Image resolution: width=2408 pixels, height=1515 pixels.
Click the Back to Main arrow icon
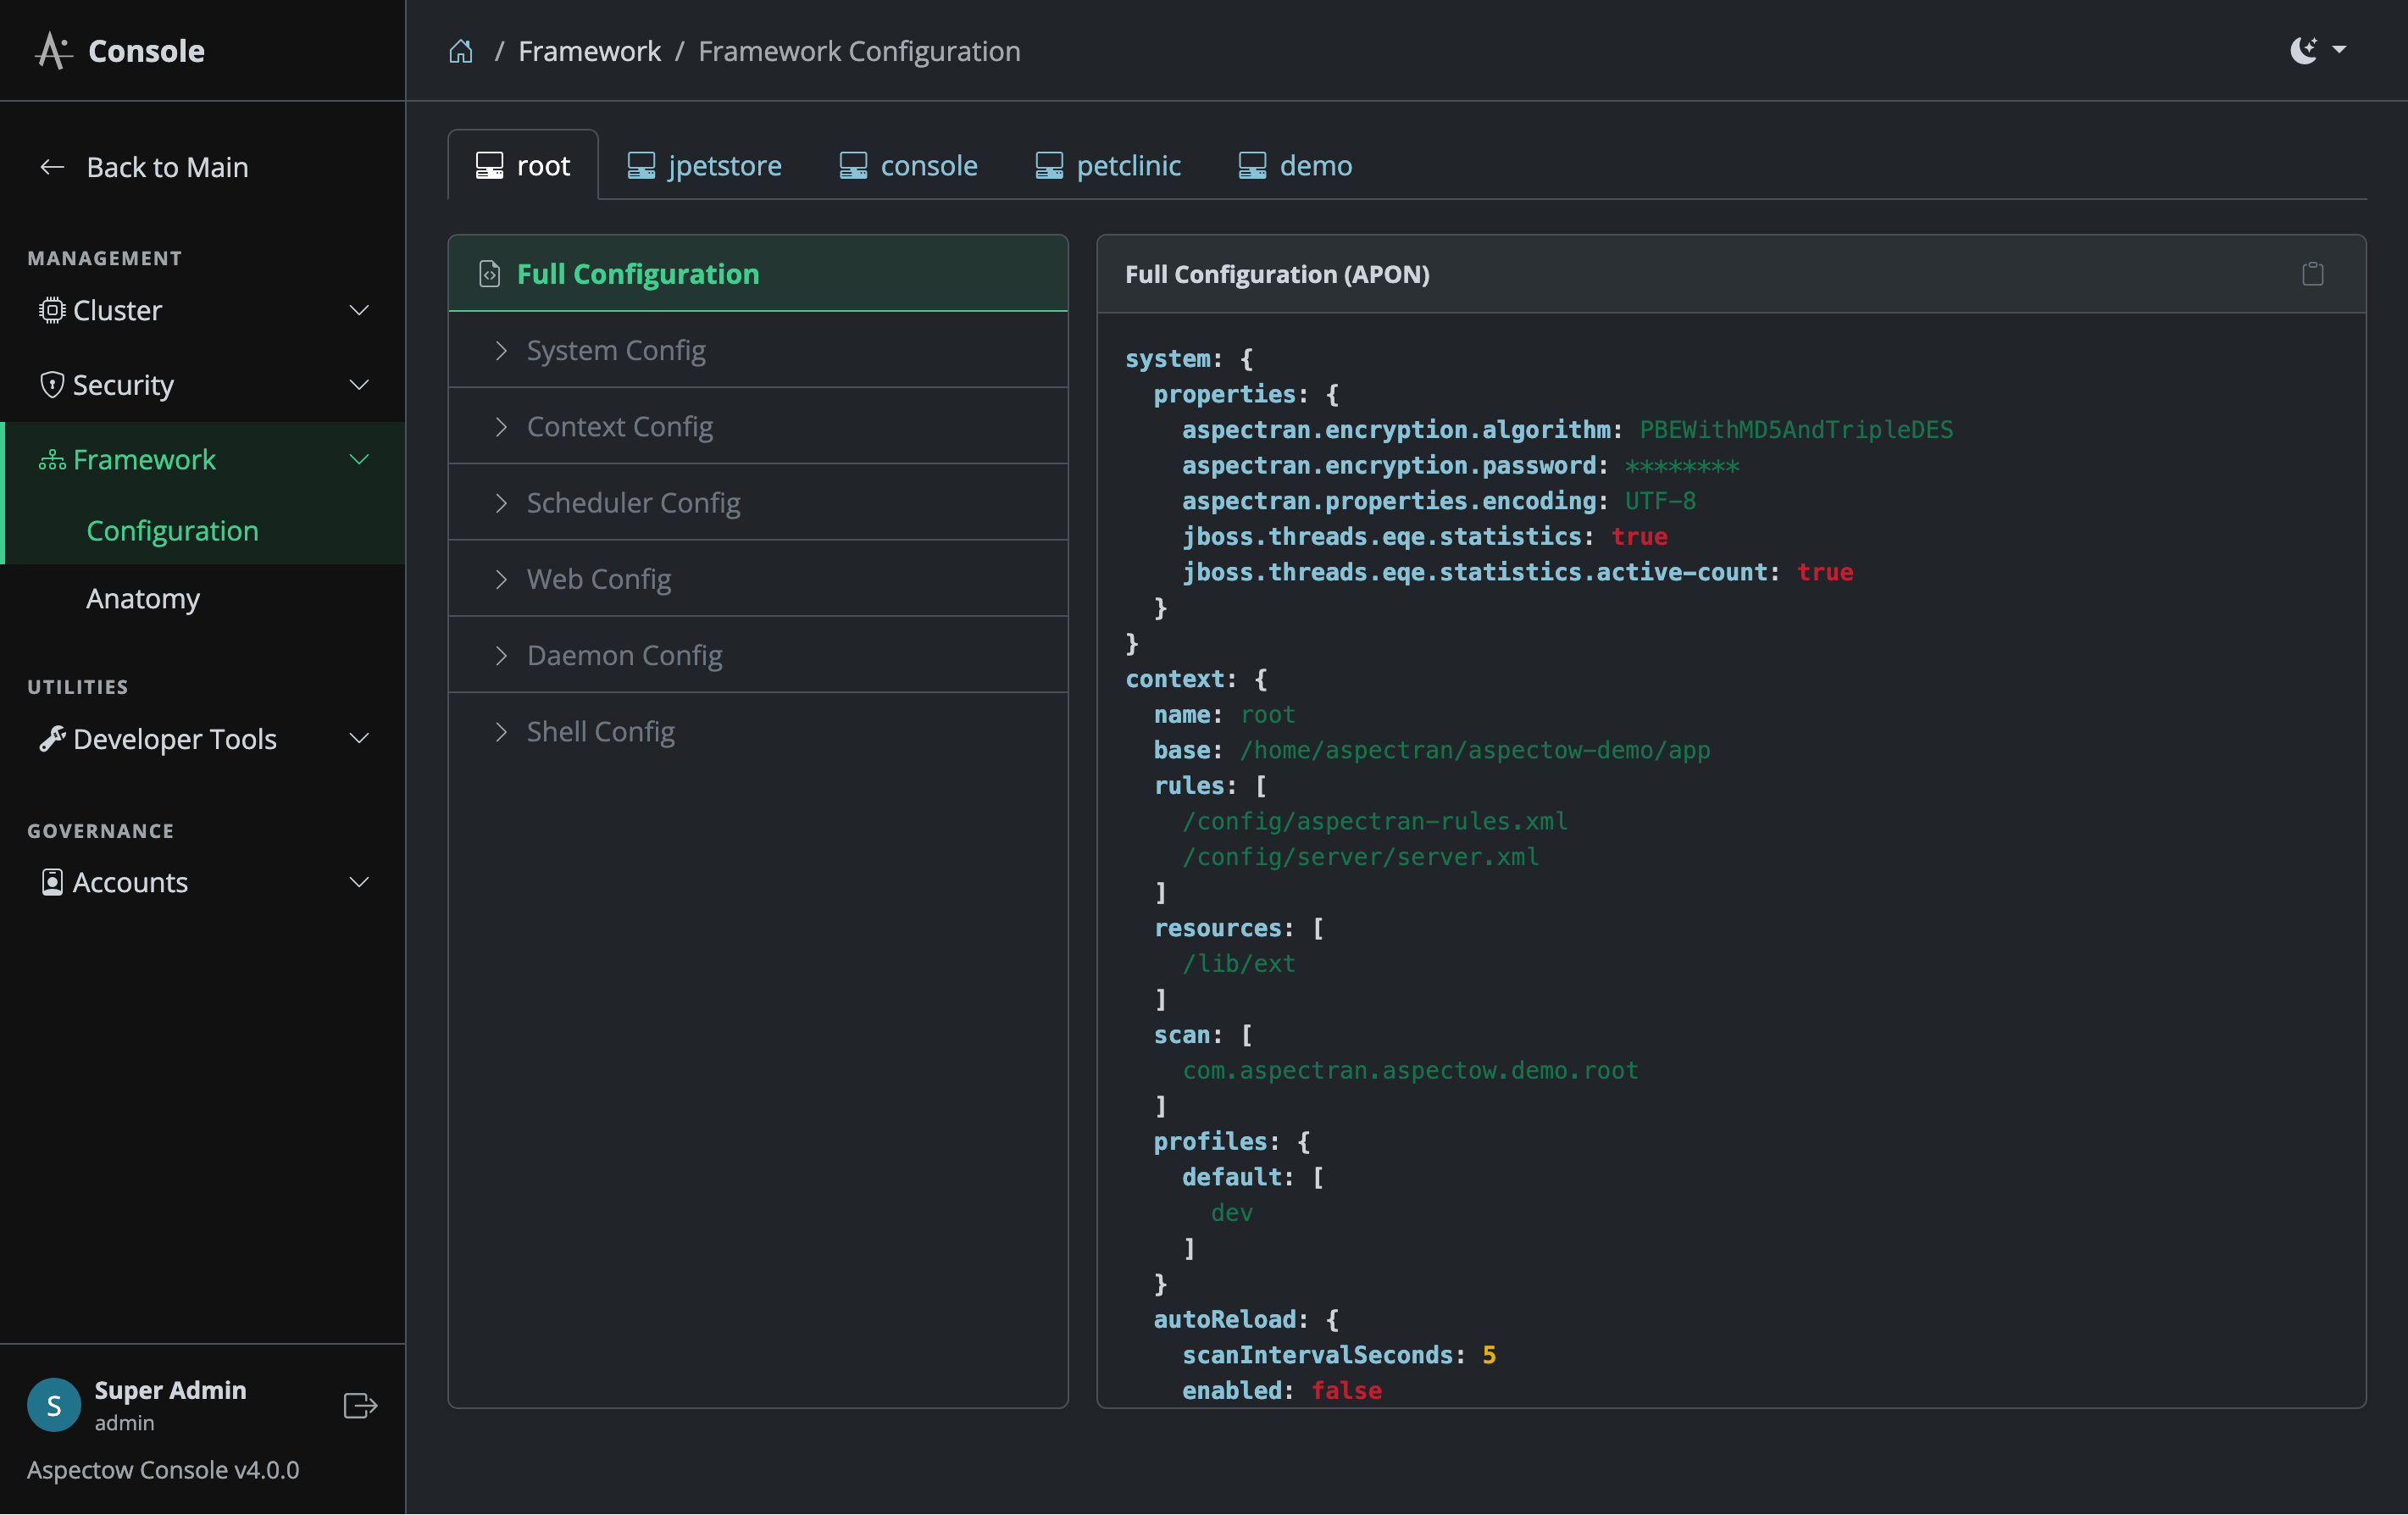52,167
